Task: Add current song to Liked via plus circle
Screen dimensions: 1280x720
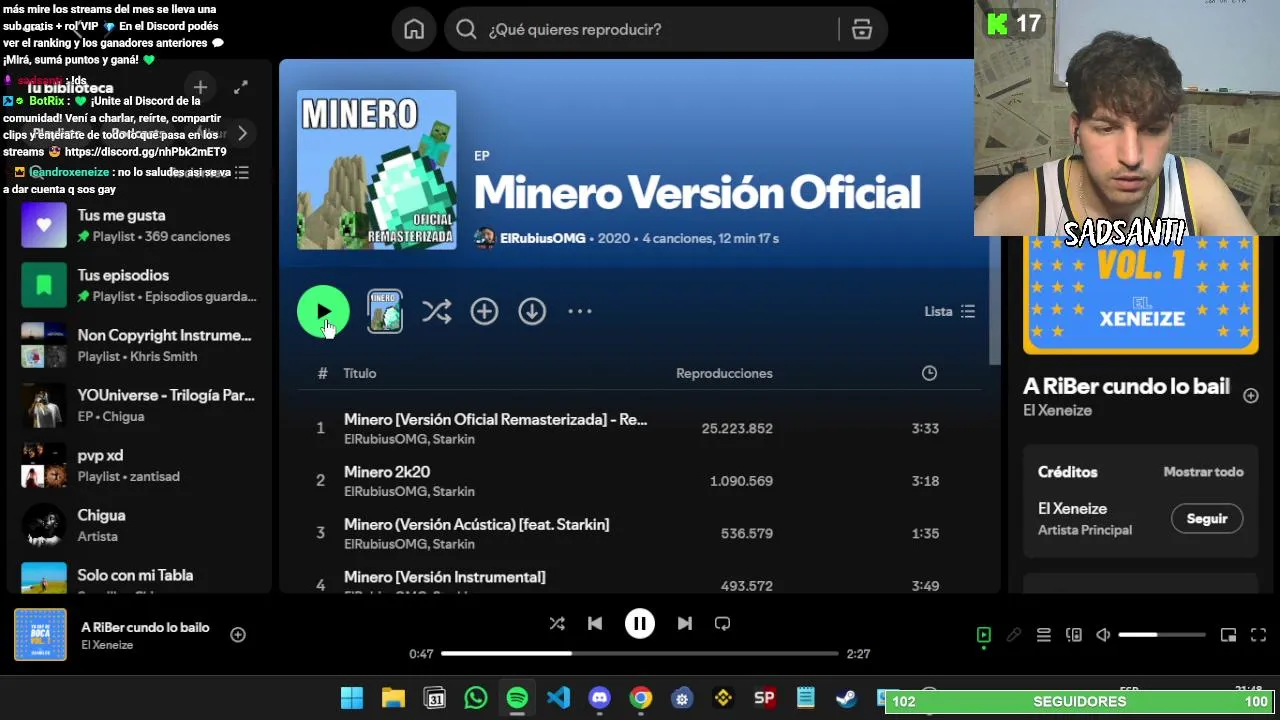Action: click(238, 634)
